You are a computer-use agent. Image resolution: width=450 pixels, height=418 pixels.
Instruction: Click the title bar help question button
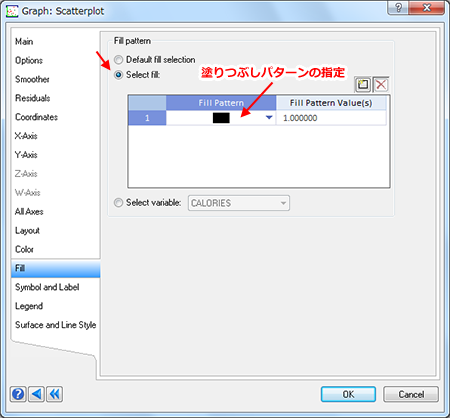(x=398, y=7)
